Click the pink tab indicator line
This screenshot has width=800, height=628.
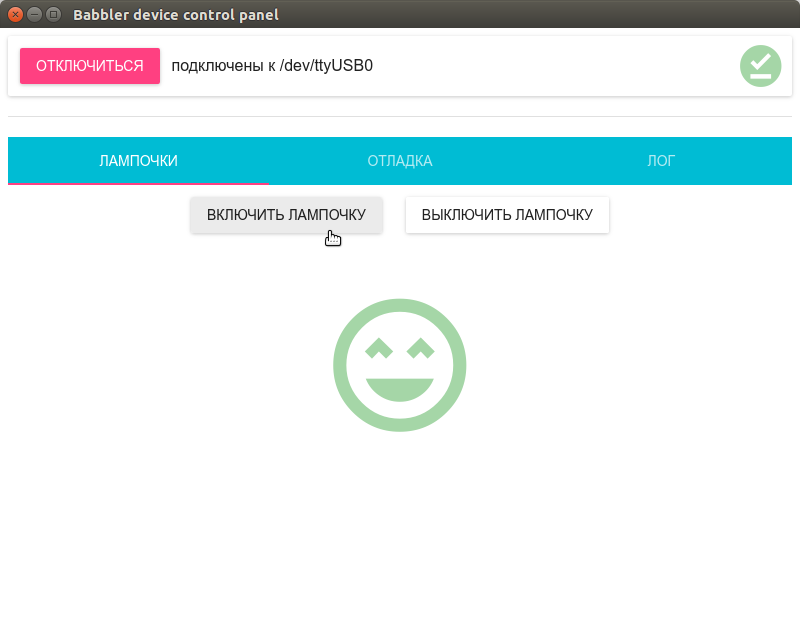coord(138,182)
